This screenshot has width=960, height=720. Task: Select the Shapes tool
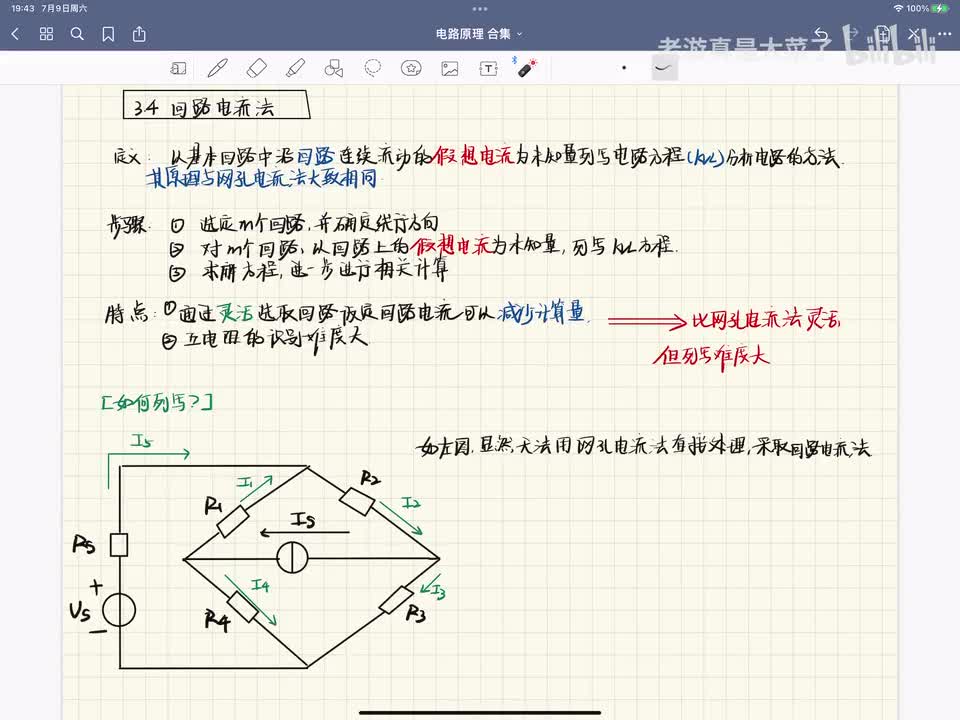click(334, 68)
